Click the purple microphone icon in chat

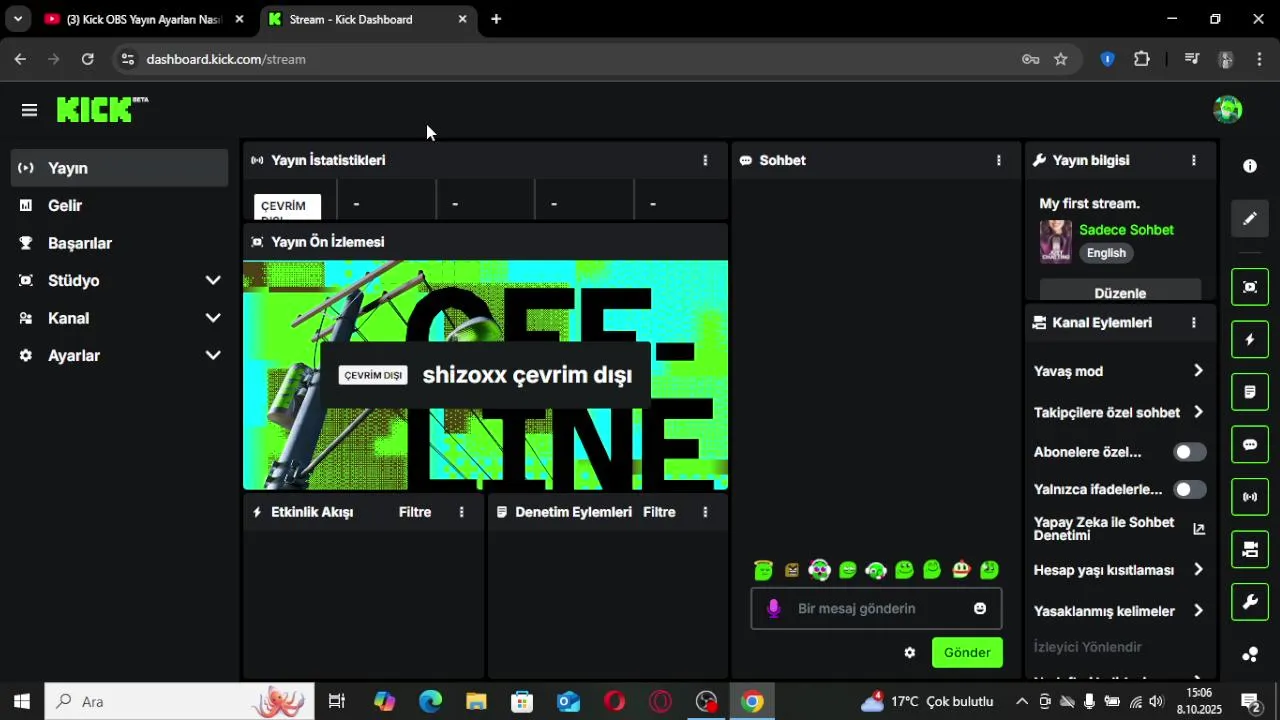tap(773, 608)
